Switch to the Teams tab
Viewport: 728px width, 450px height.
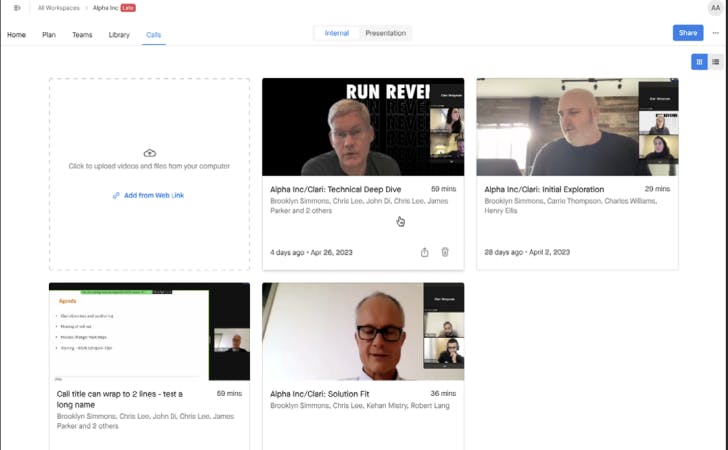82,35
